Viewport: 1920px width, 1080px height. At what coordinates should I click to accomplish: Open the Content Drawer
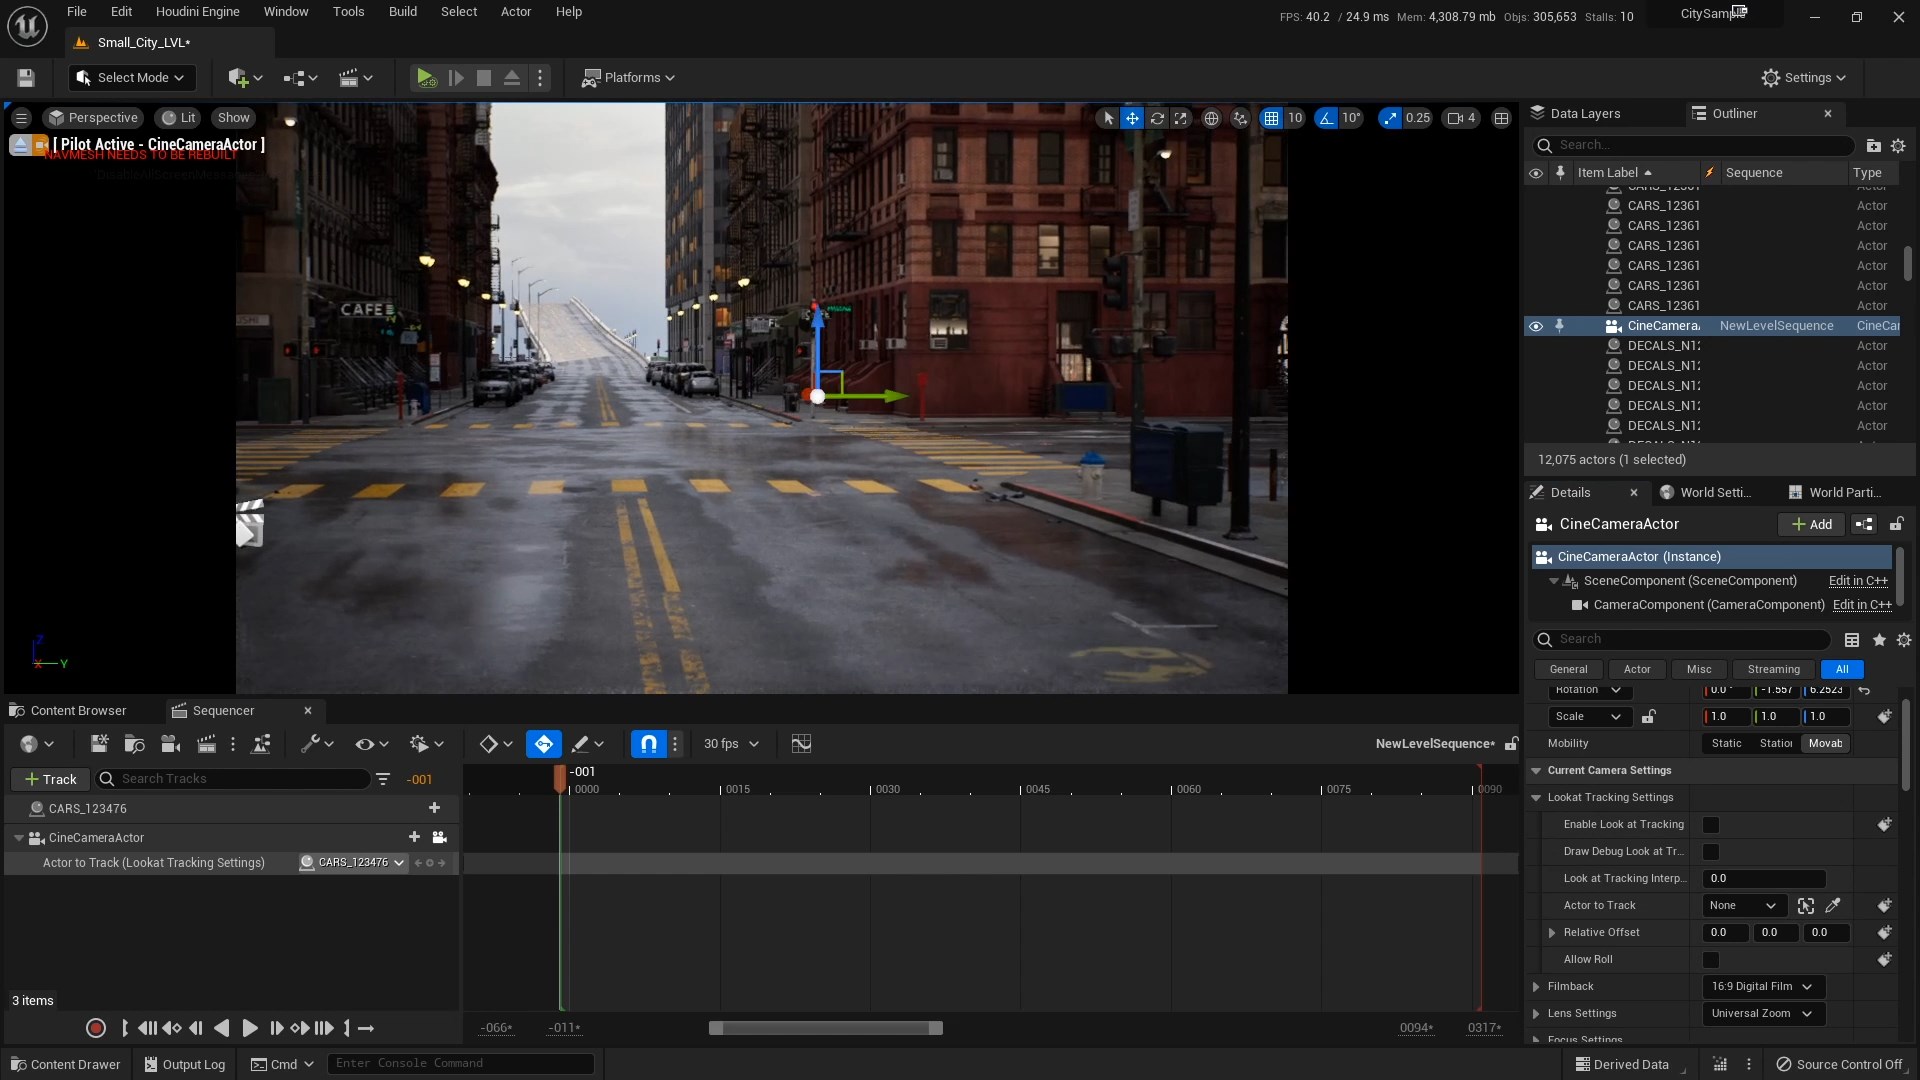pyautogui.click(x=65, y=1064)
